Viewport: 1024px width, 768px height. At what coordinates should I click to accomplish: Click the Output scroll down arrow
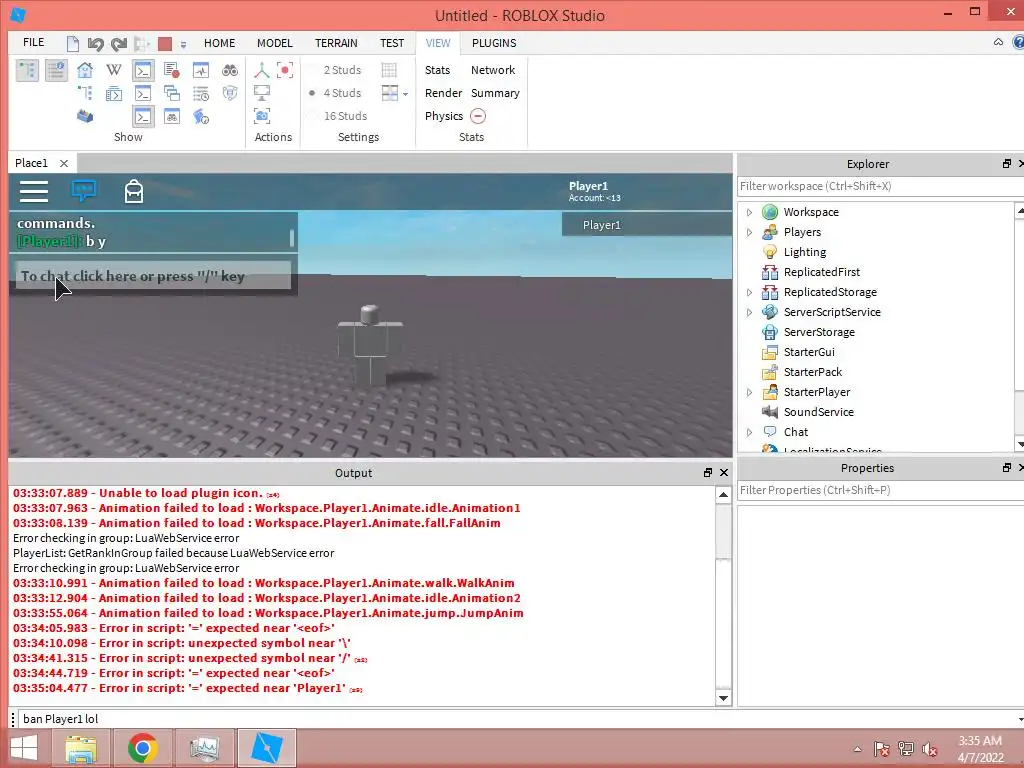click(723, 697)
